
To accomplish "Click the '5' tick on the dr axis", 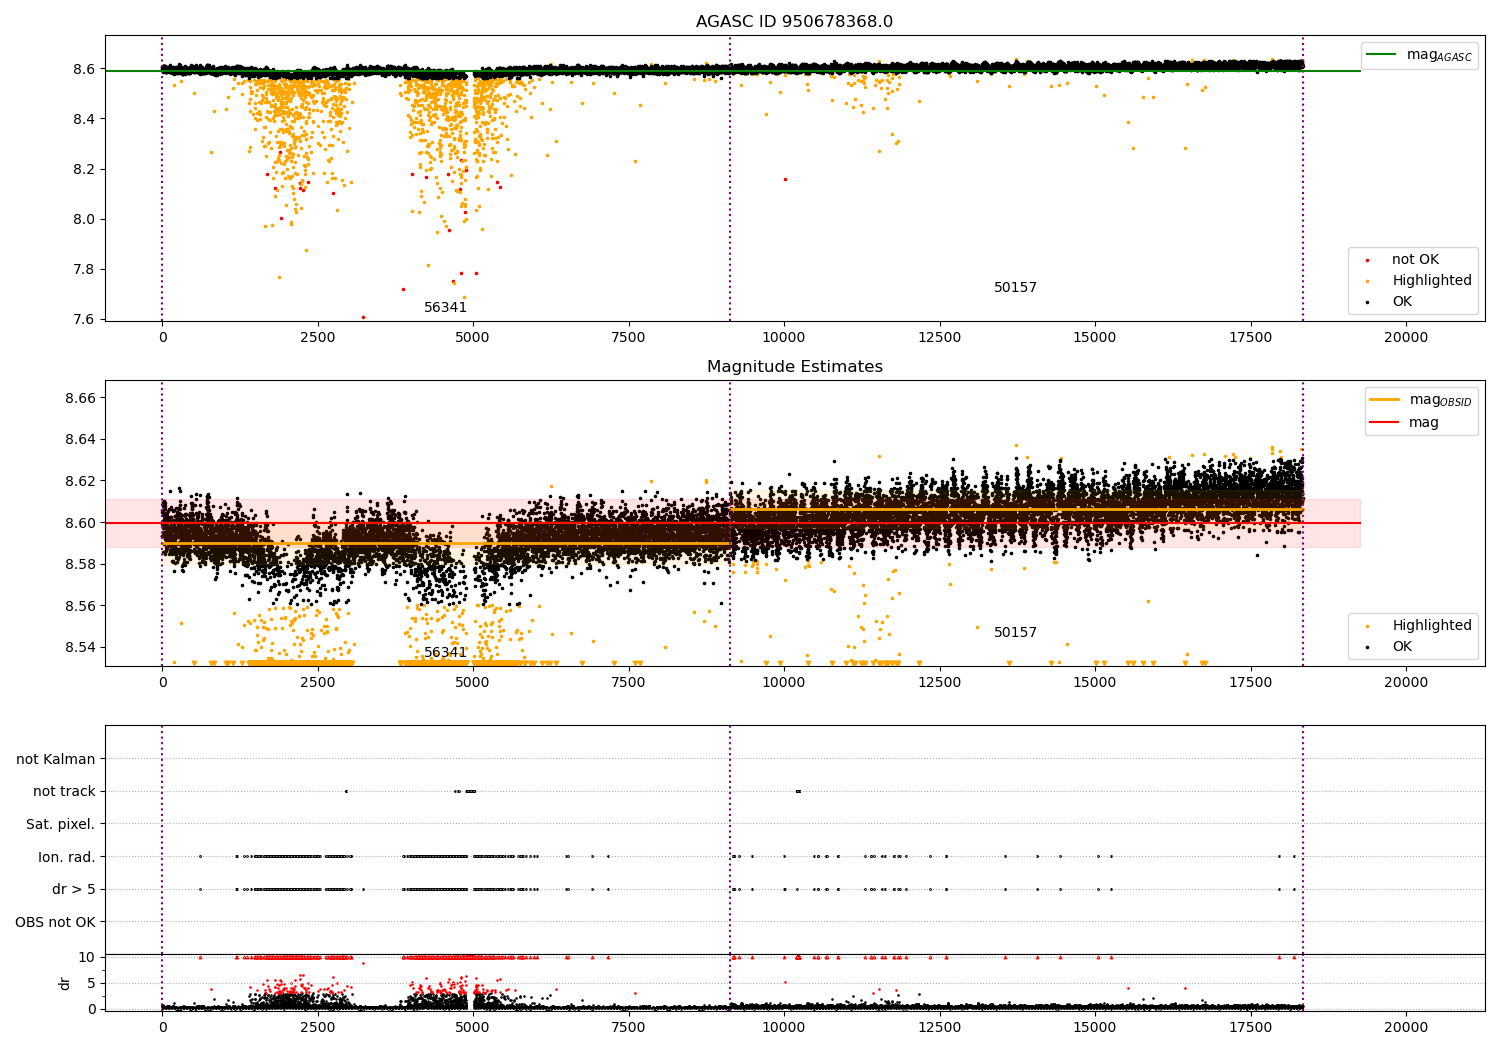I will coord(92,983).
